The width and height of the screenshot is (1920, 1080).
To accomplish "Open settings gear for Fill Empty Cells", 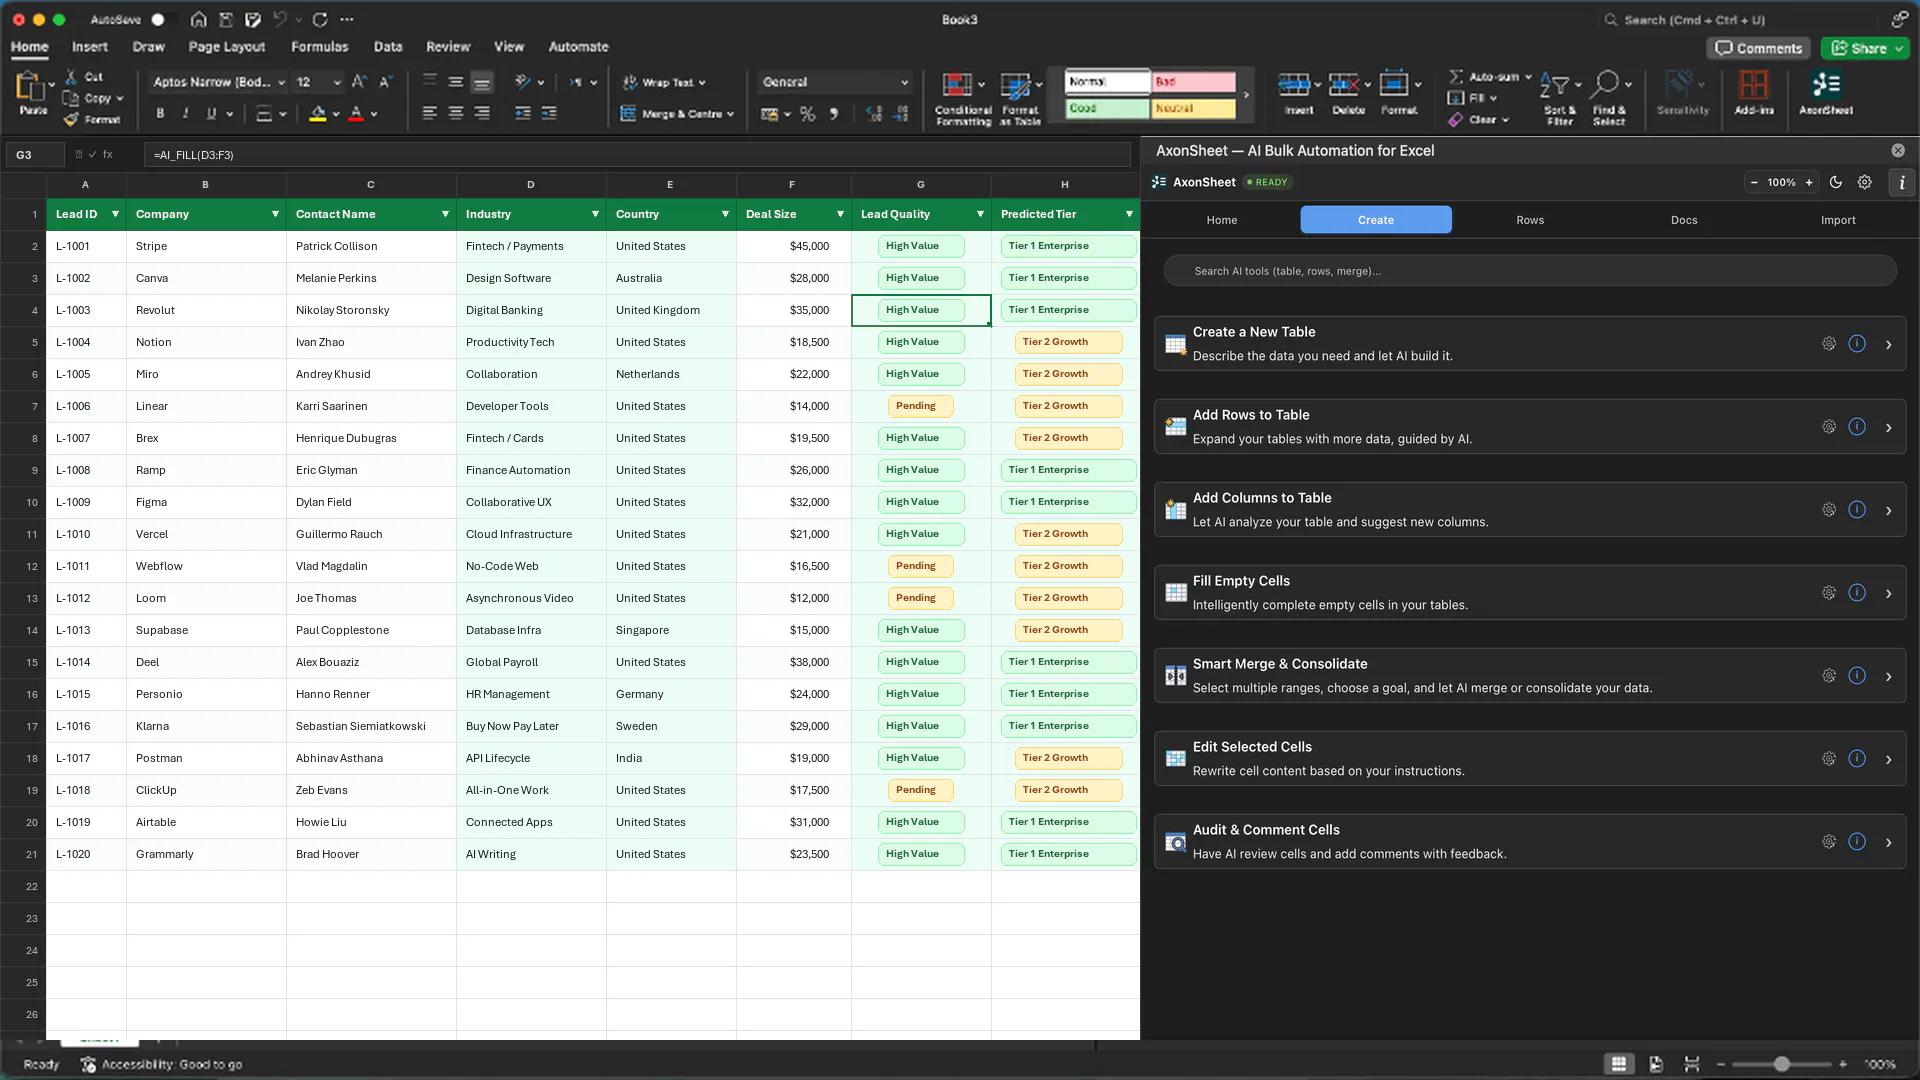I will [x=1828, y=593].
